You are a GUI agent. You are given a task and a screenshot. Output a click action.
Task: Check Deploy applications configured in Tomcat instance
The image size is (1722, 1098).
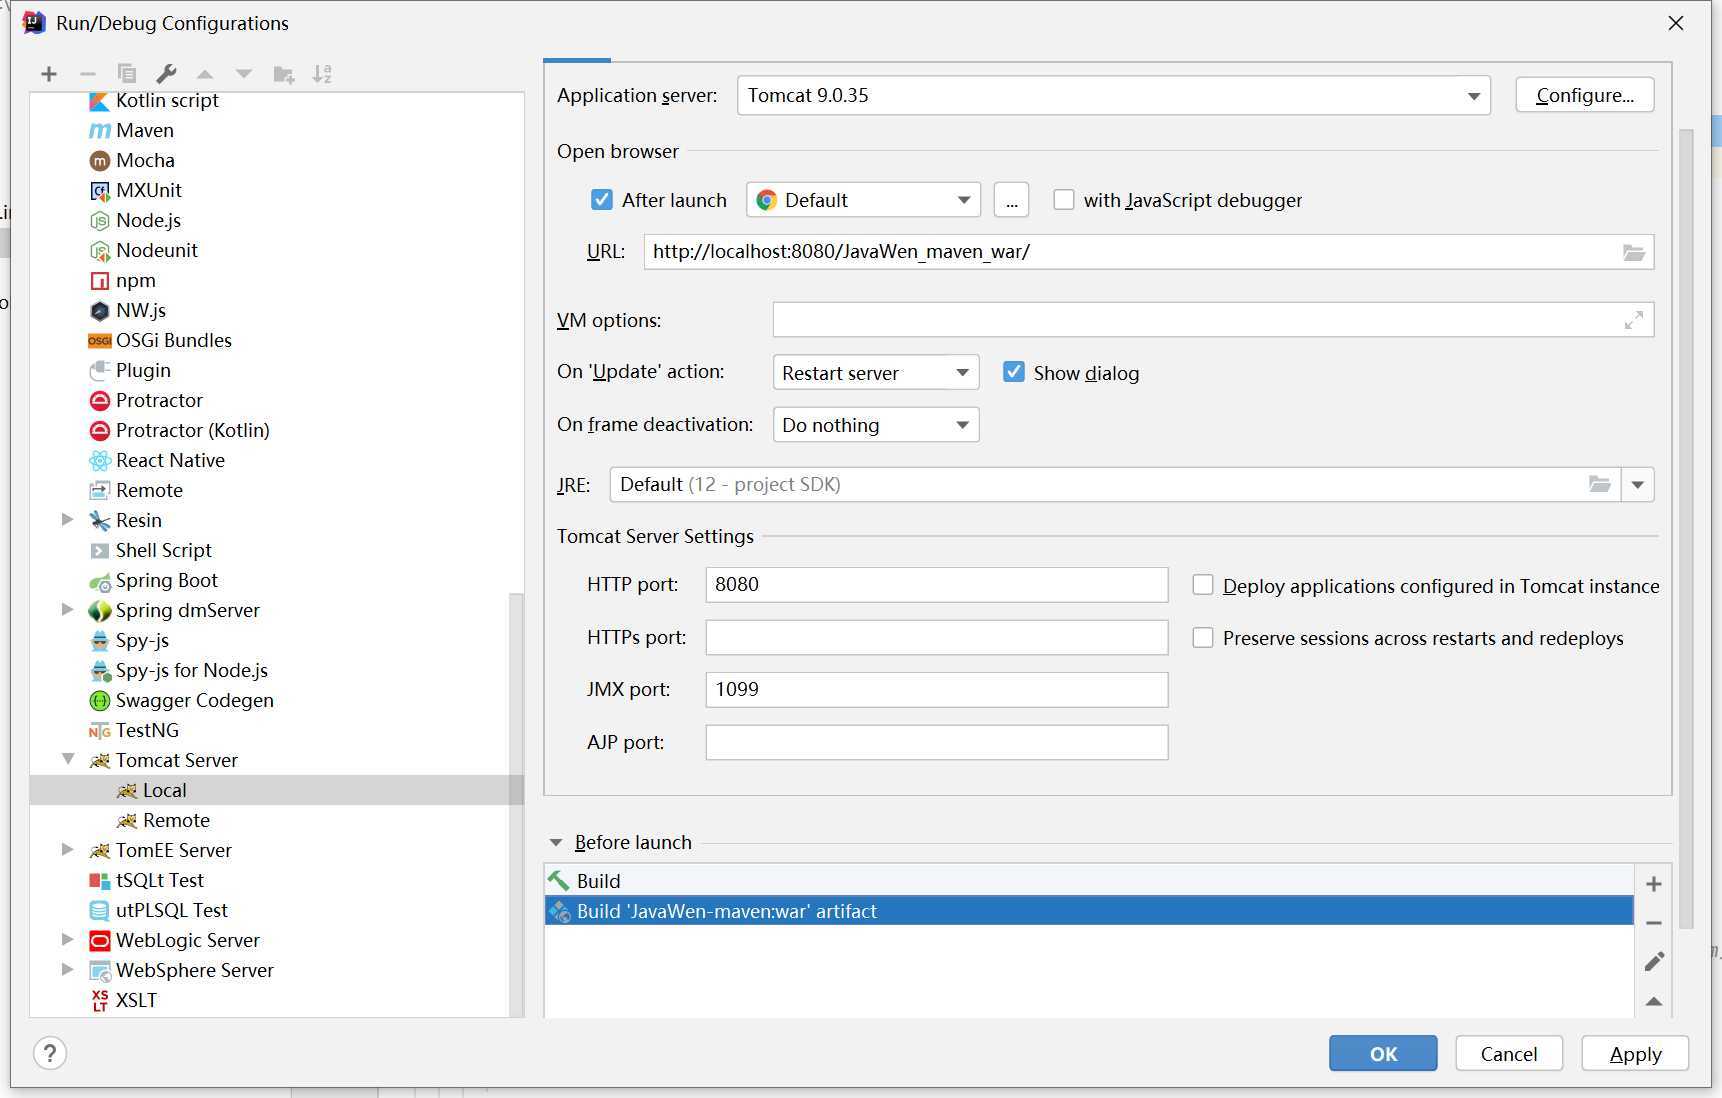pos(1203,585)
